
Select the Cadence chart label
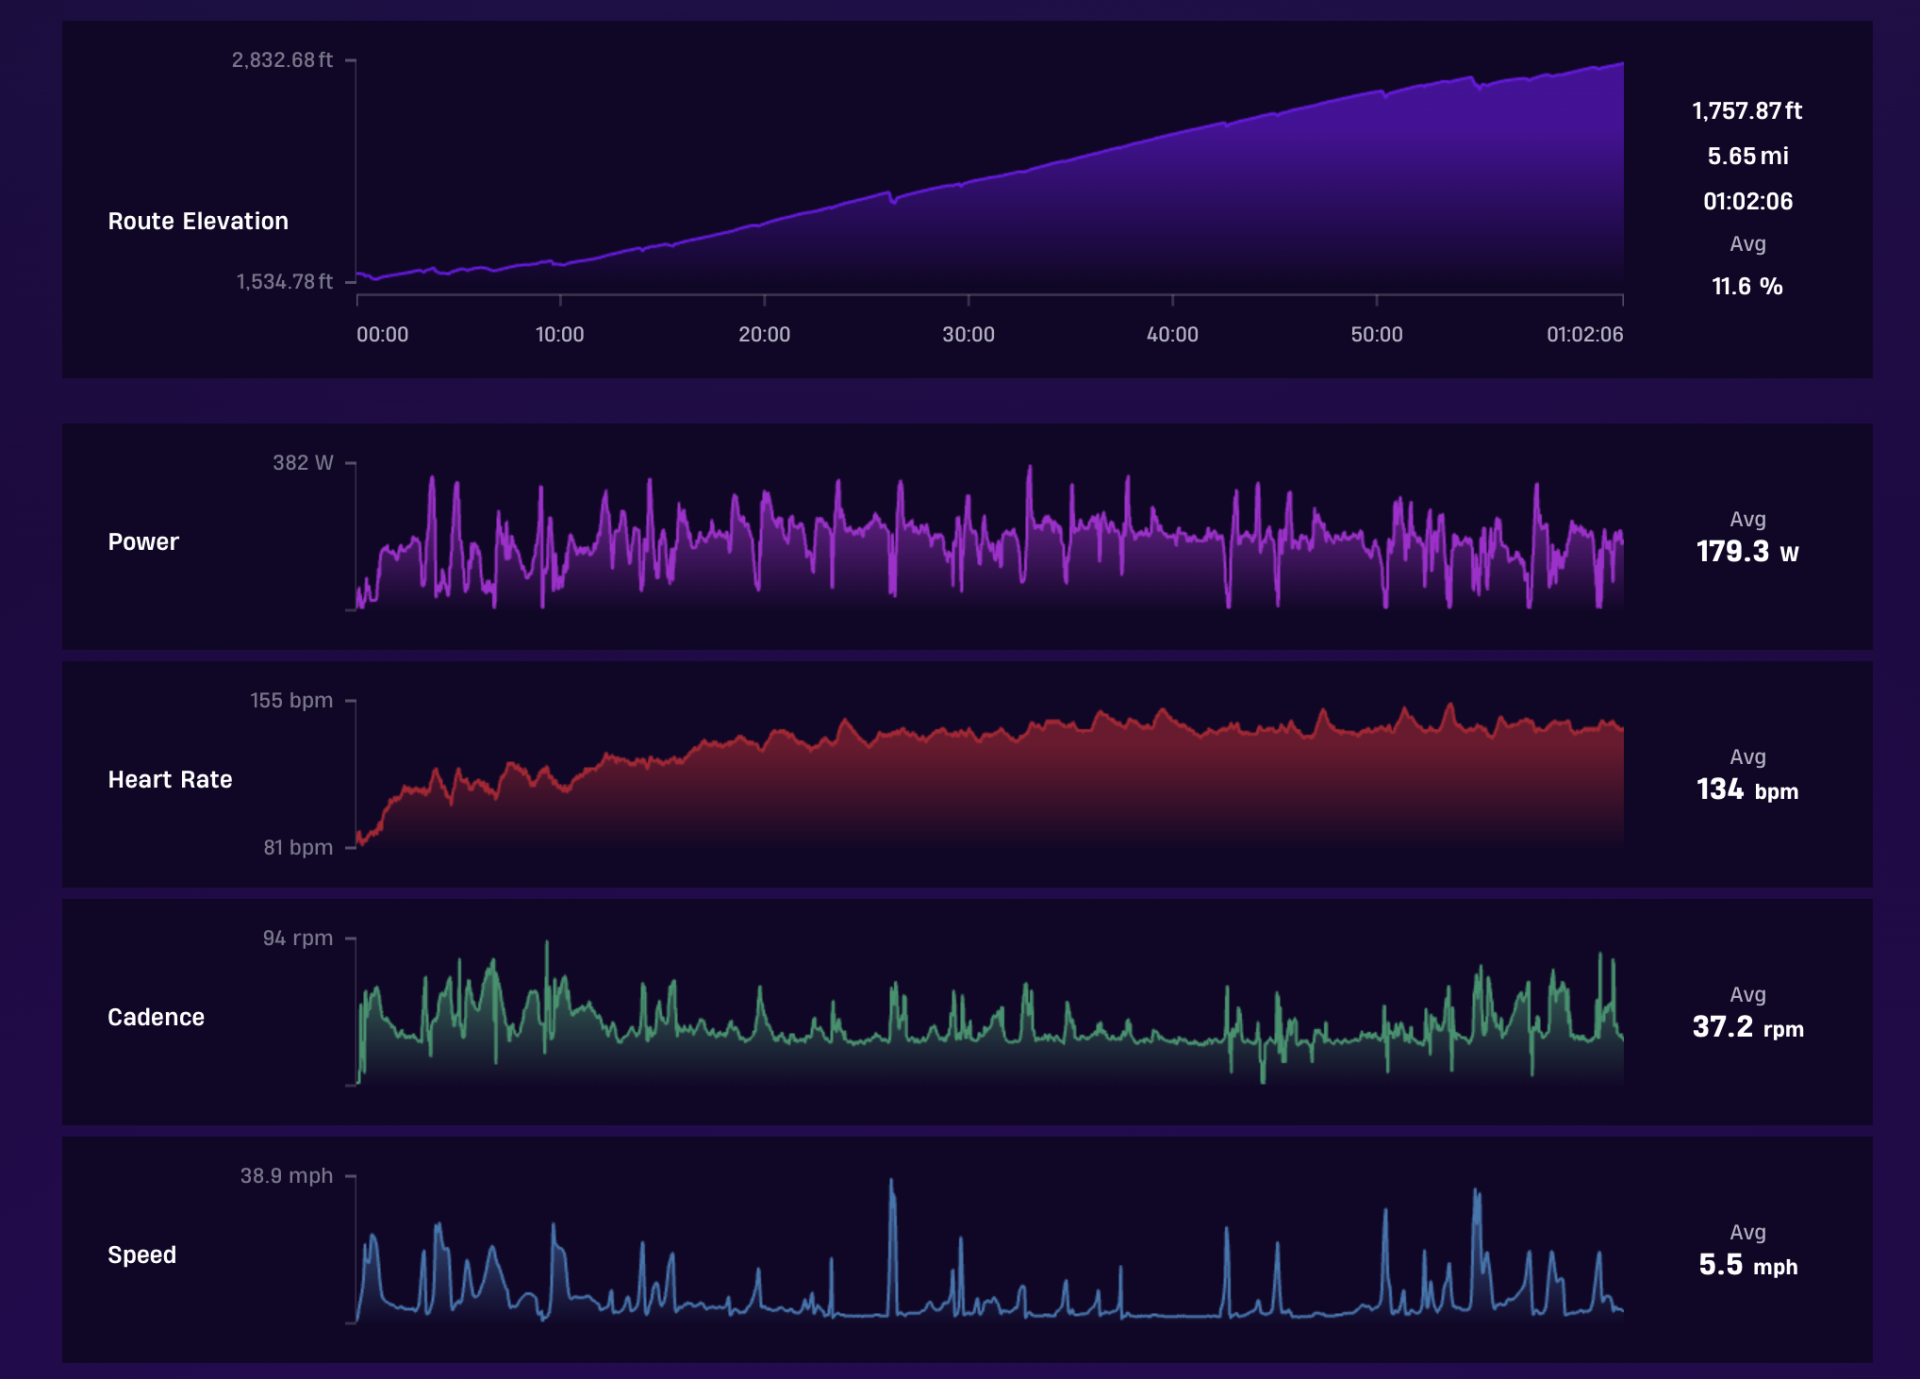[x=156, y=1017]
